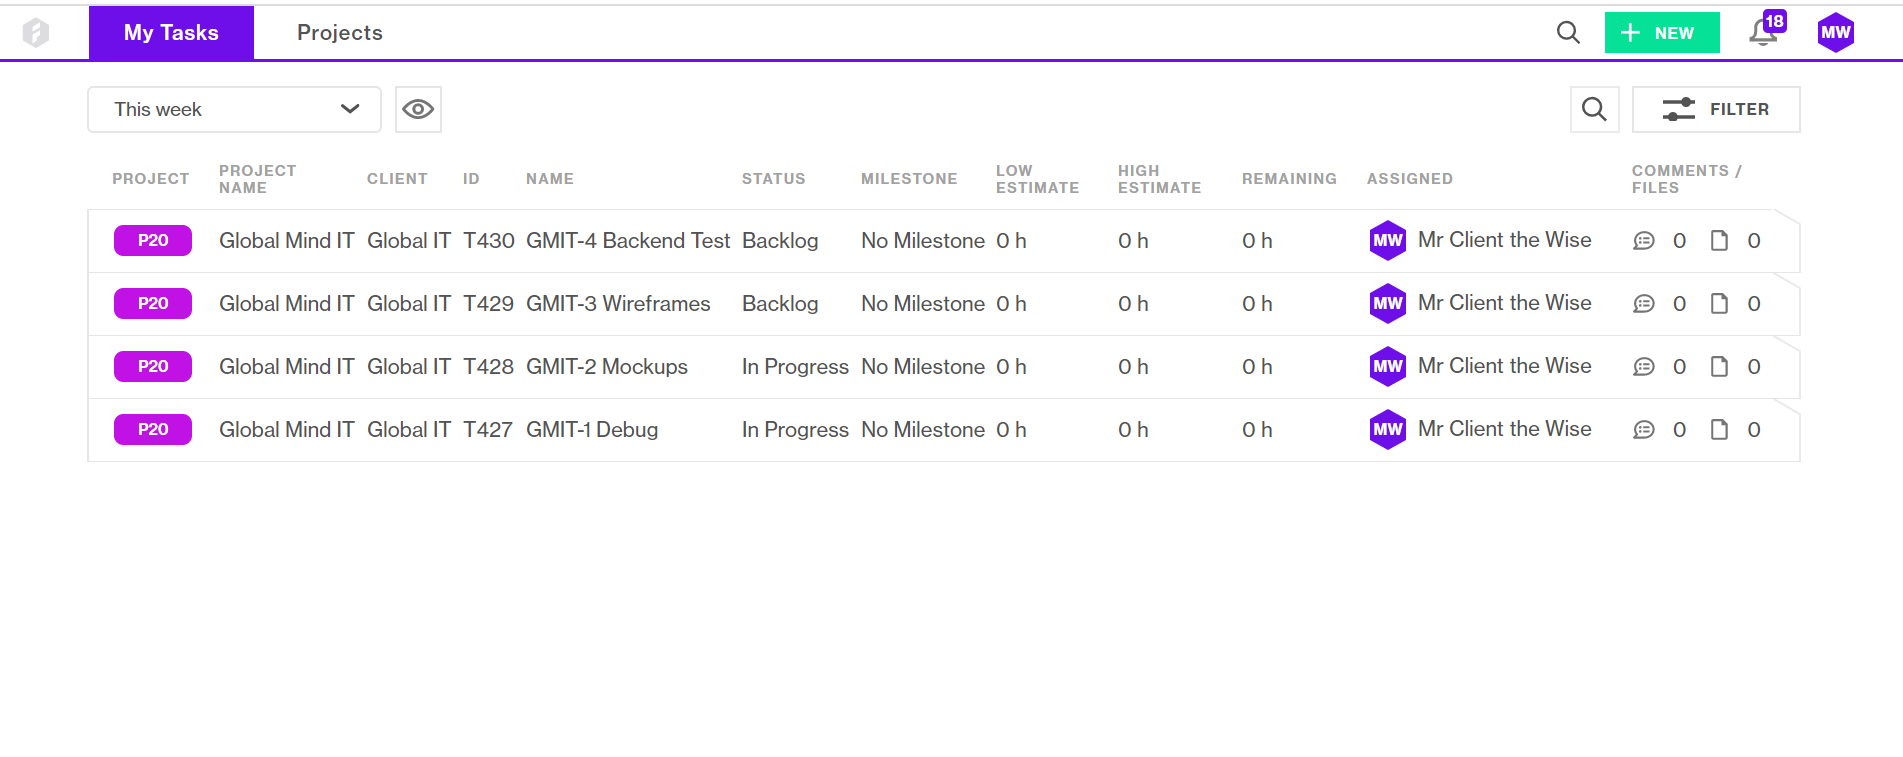
Task: Open files icon for T428 task
Action: 1719,367
